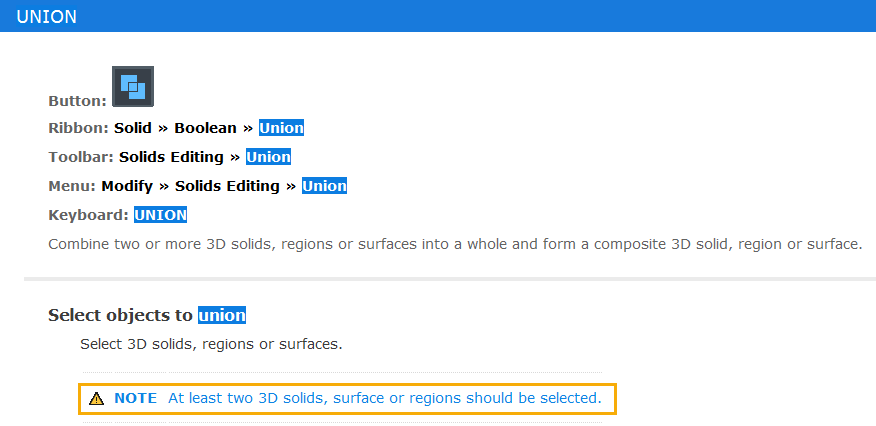Click the Union command button icon

pos(133,87)
